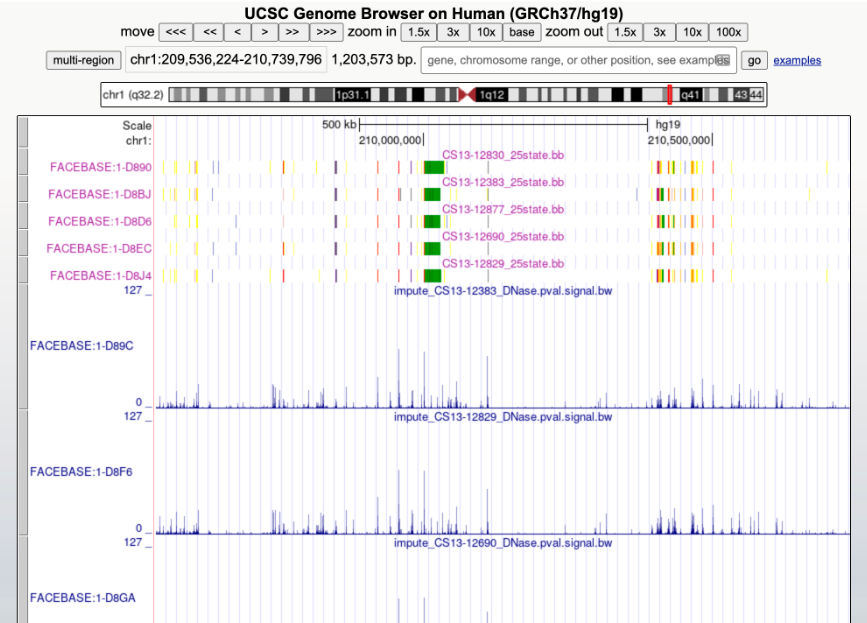Click the green block in the CS13-12830_25state track
The image size is (867, 623).
pyautogui.click(x=432, y=167)
